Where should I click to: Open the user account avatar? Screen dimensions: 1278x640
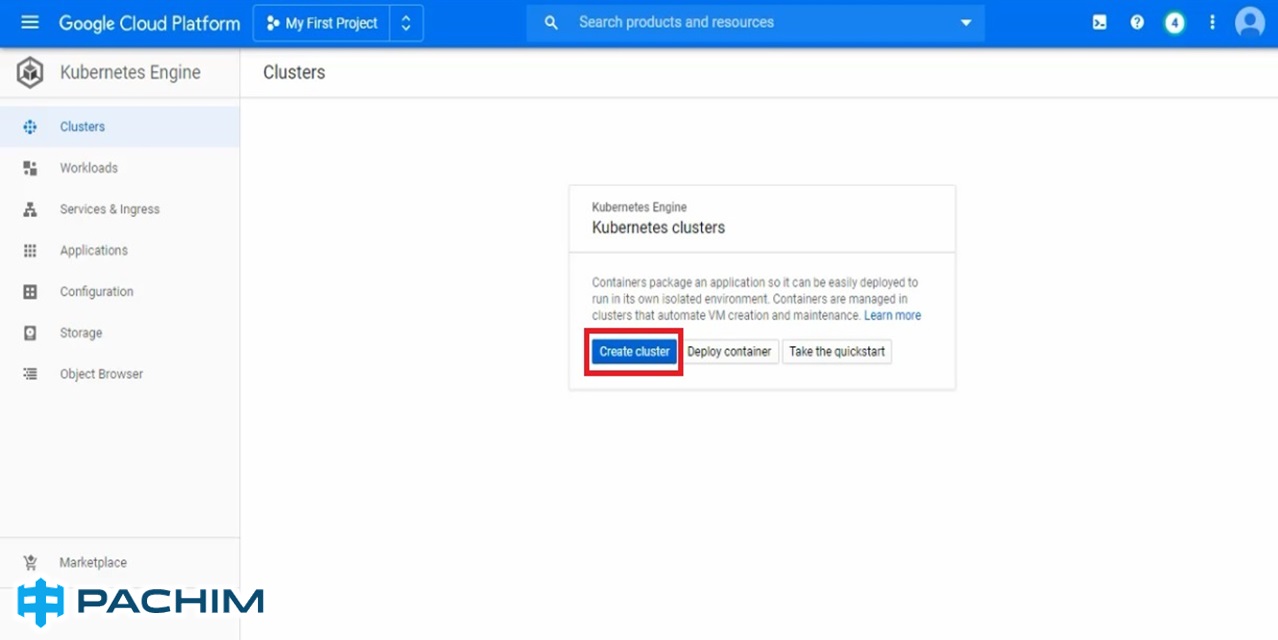point(1250,22)
